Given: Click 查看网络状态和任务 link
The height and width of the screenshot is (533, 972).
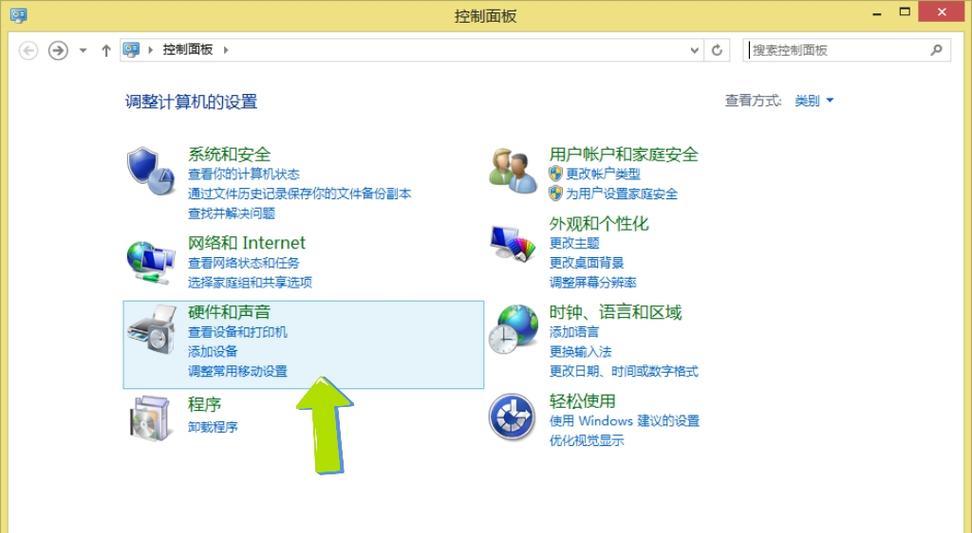Looking at the screenshot, I should pos(244,263).
